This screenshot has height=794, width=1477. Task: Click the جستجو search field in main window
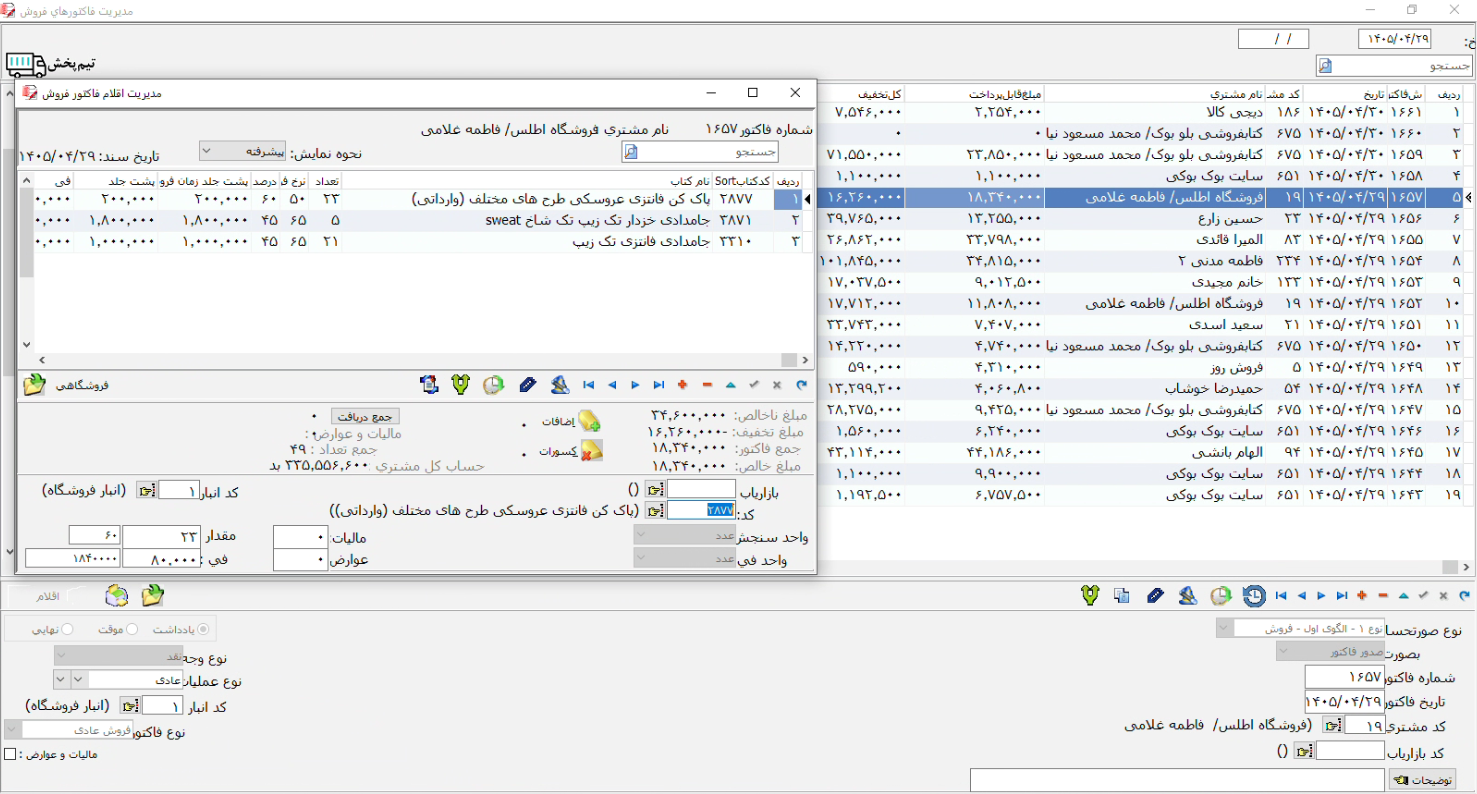(1394, 66)
